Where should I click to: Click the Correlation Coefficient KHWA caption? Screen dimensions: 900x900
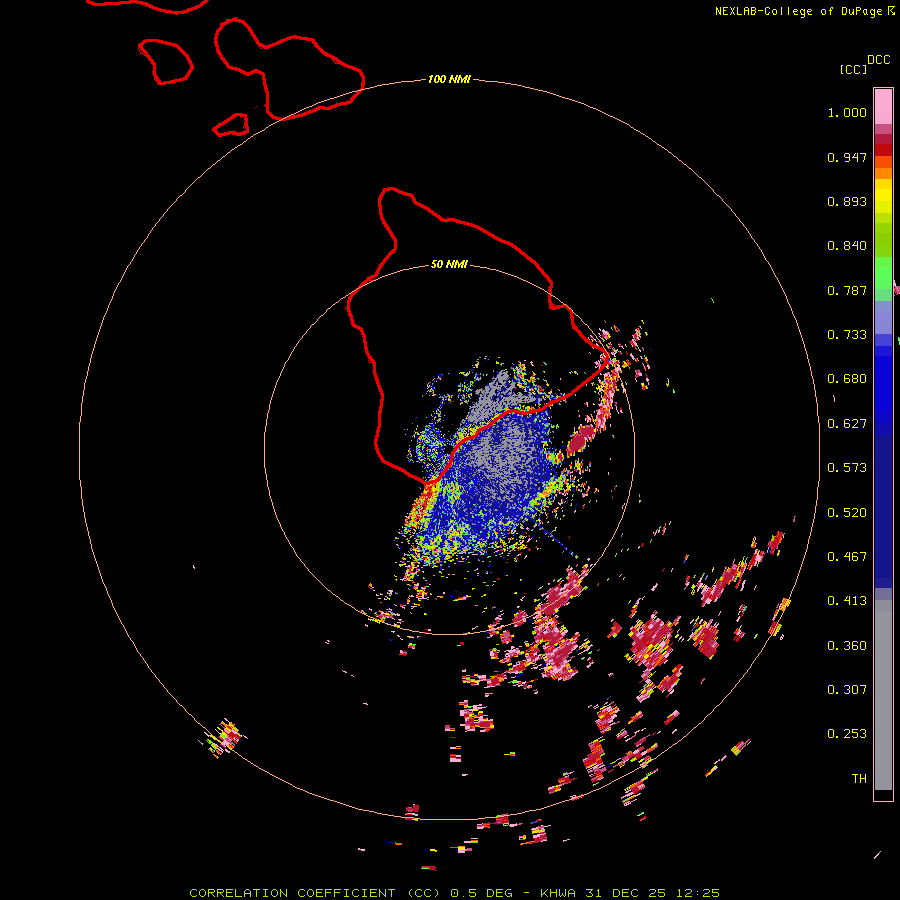point(455,893)
